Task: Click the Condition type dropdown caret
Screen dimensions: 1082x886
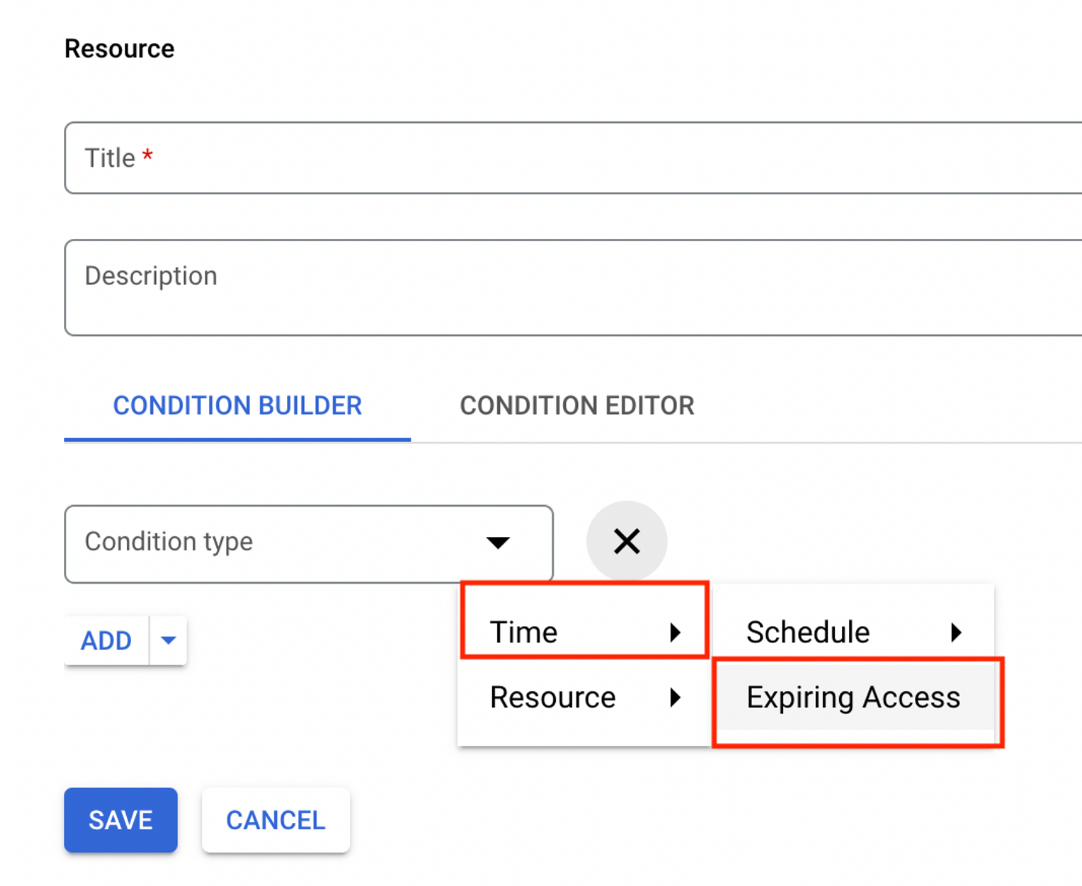Action: (x=498, y=543)
